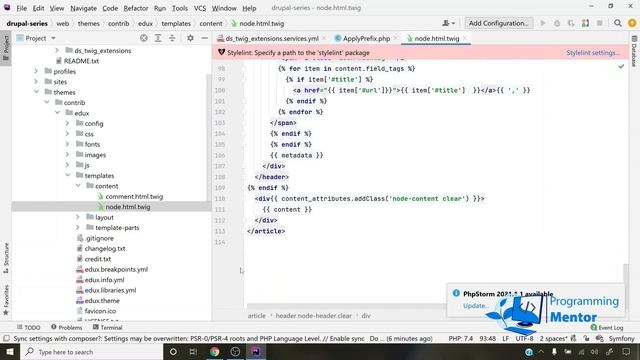Click Collapse All icon in Project panel
This screenshot has width=640, height=360.
pyautogui.click(x=172, y=38)
